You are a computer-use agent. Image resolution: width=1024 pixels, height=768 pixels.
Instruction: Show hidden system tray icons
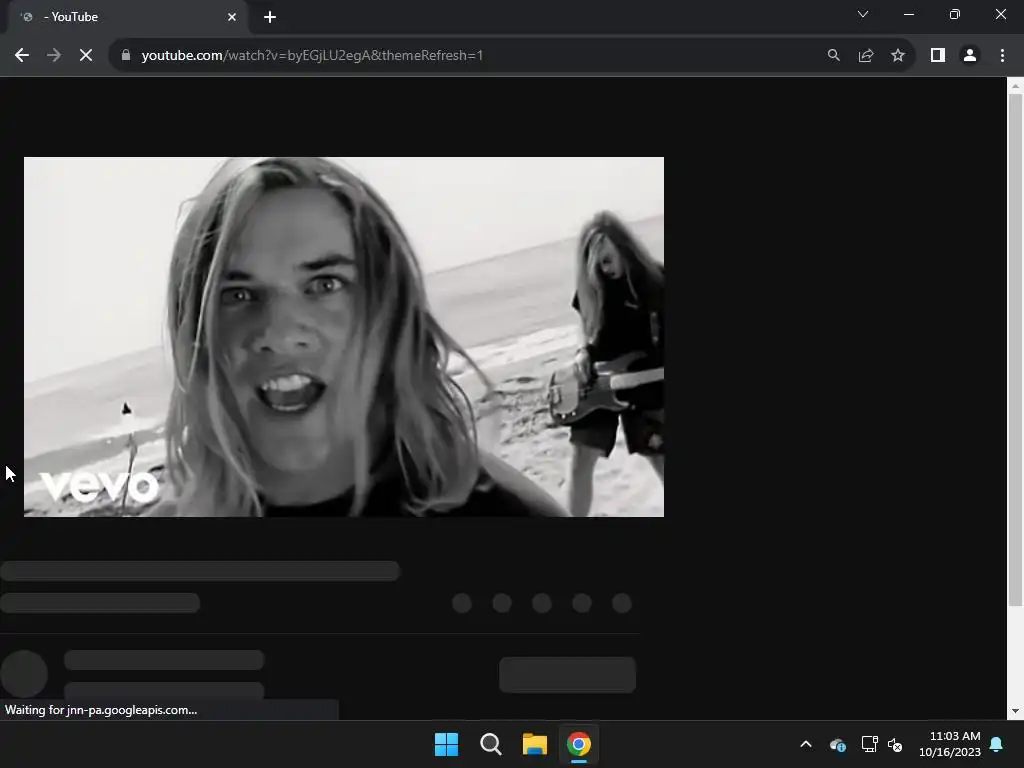pyautogui.click(x=806, y=744)
